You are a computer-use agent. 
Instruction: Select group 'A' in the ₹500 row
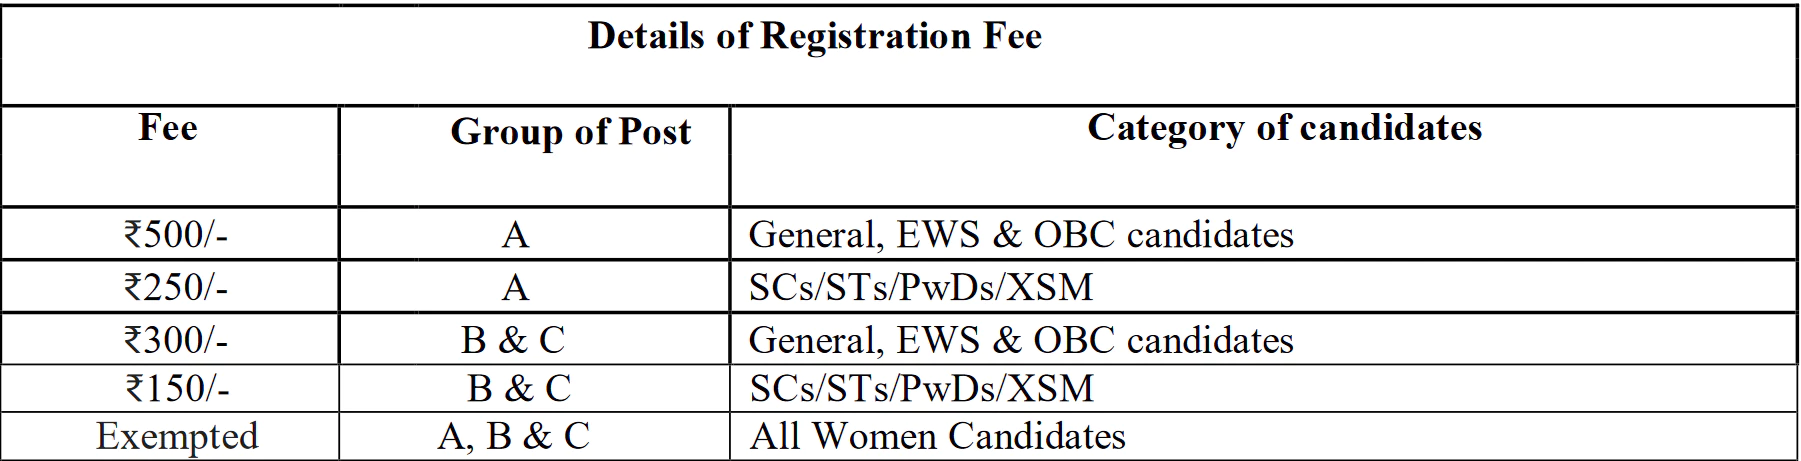coord(515,236)
